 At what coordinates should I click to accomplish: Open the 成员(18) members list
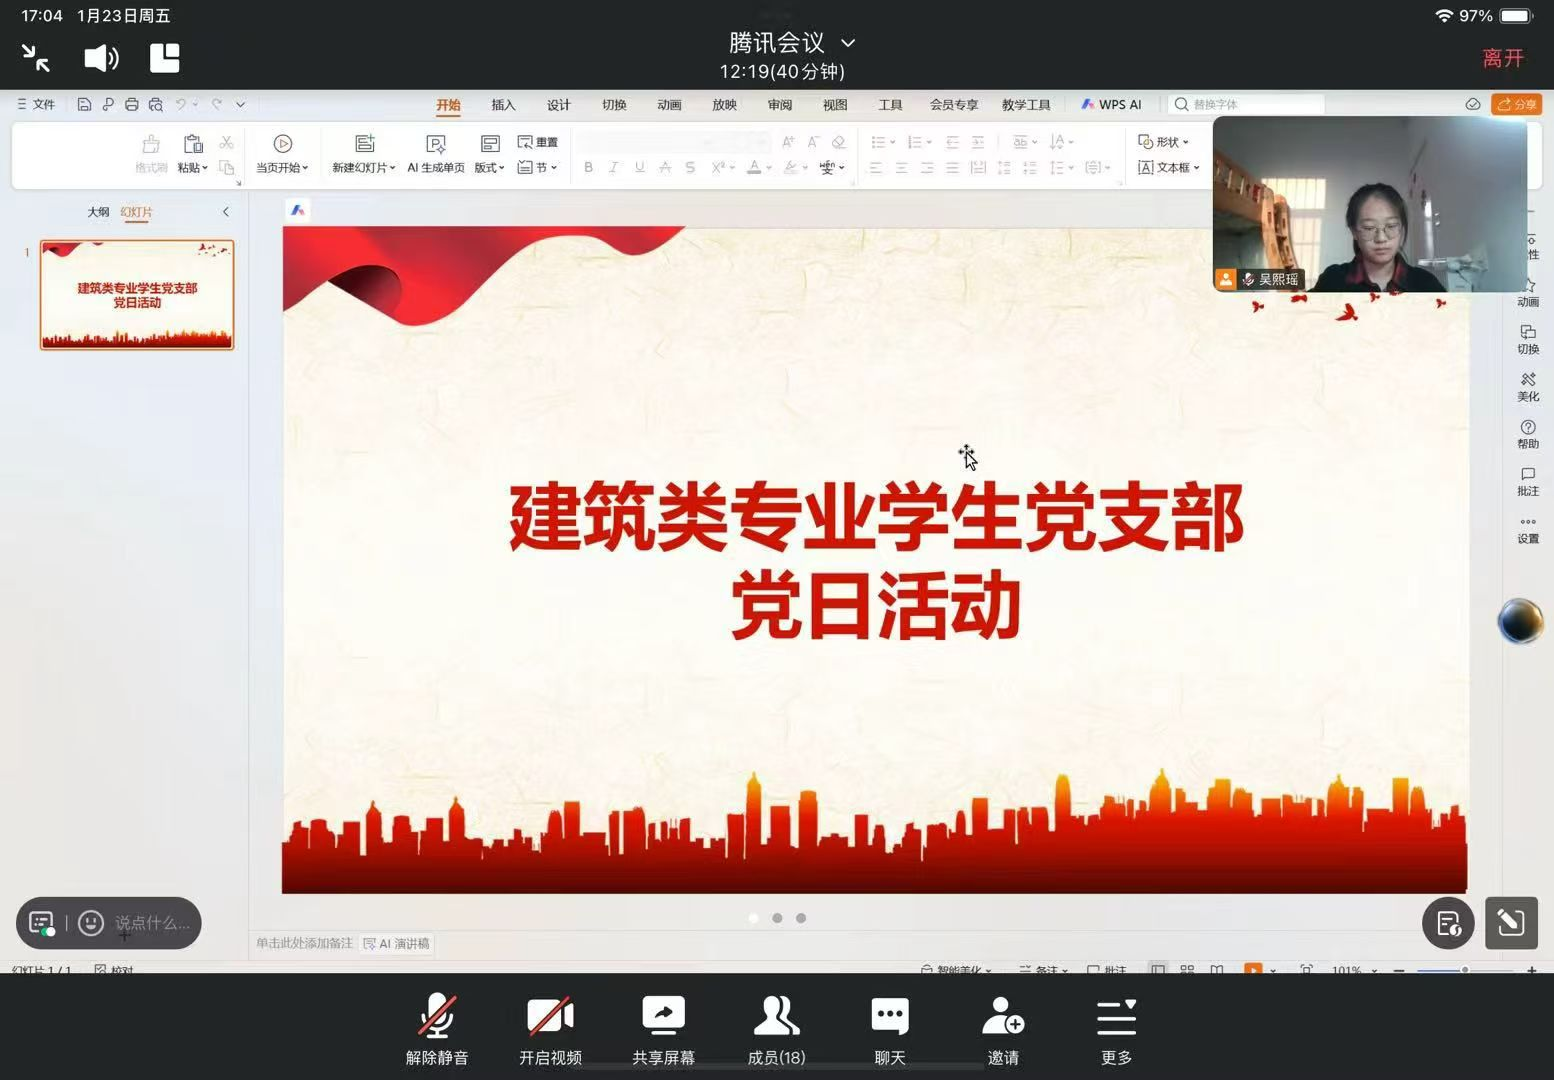(776, 1028)
